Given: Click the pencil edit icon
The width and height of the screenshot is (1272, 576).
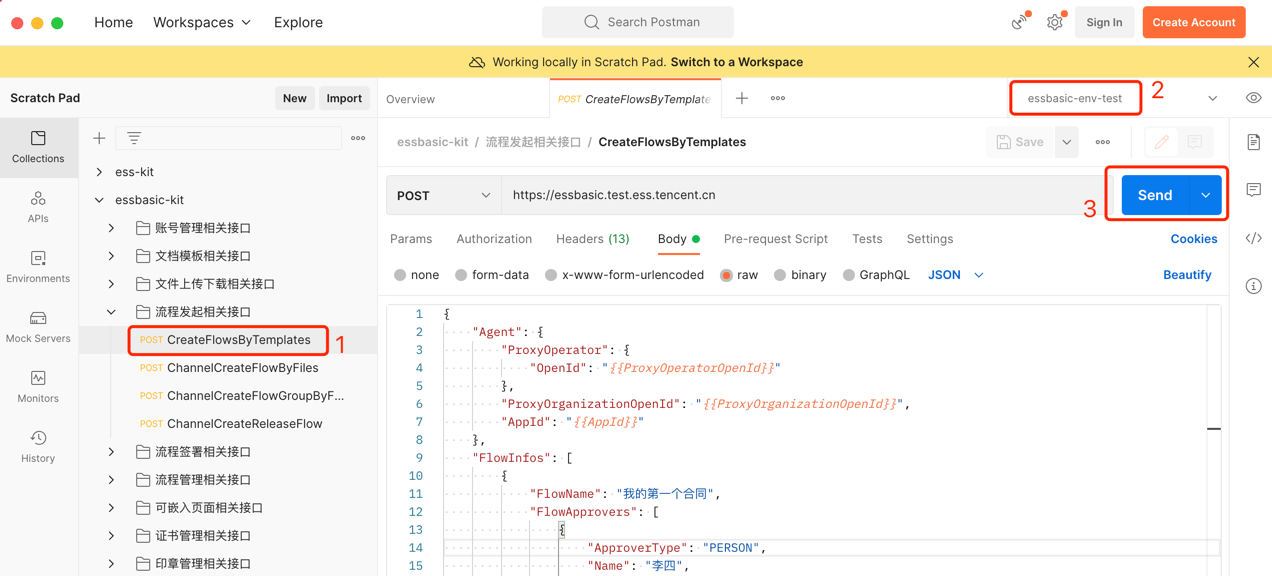Looking at the screenshot, I should coord(1161,142).
